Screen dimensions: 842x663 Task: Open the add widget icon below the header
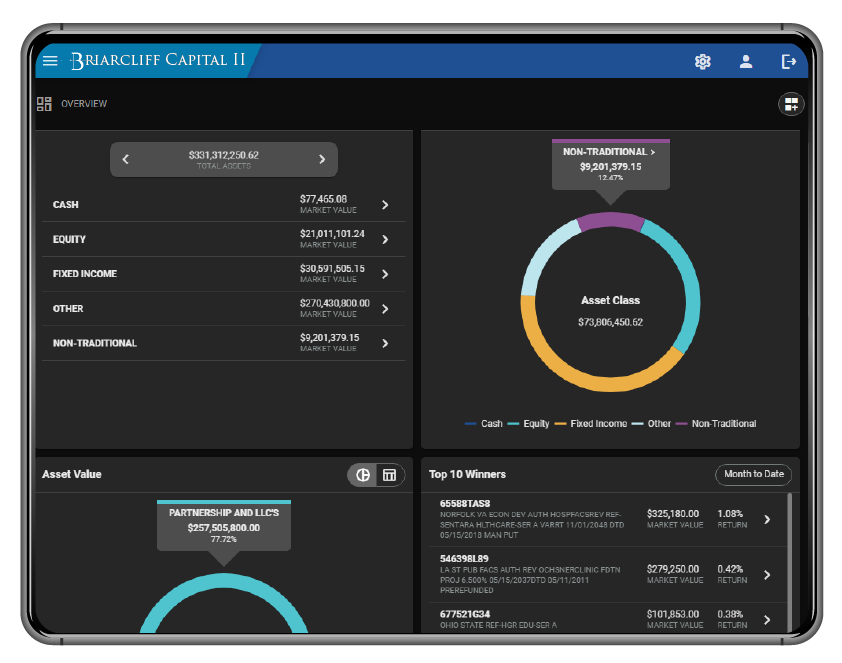(x=791, y=104)
